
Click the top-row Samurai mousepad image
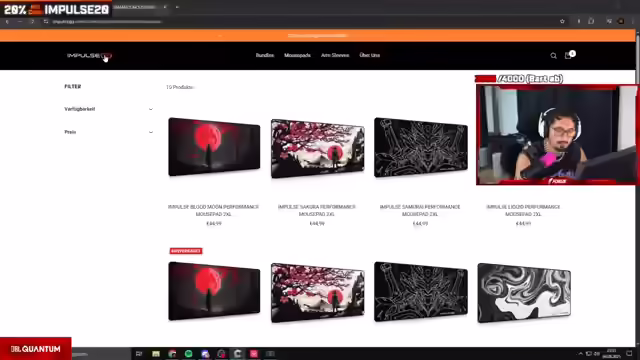pos(421,148)
